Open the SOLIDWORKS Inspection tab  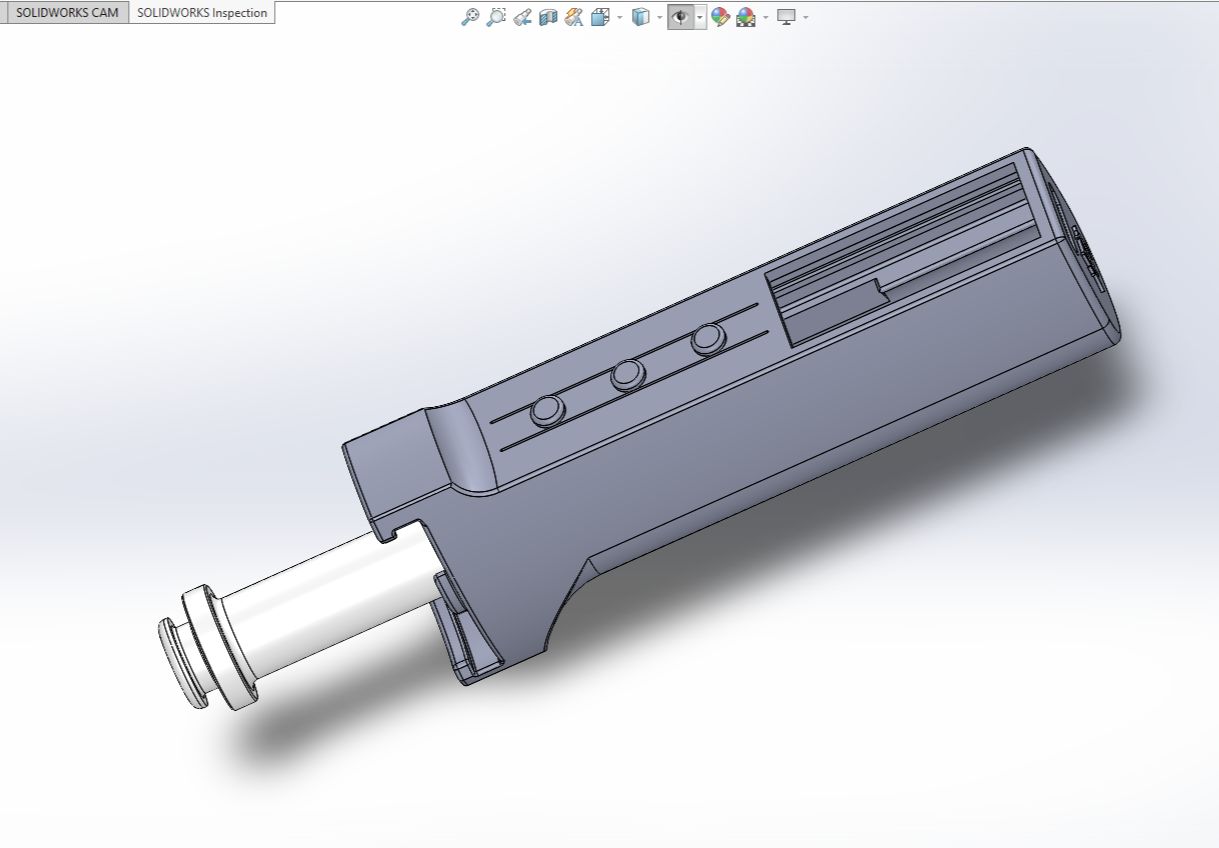[202, 13]
